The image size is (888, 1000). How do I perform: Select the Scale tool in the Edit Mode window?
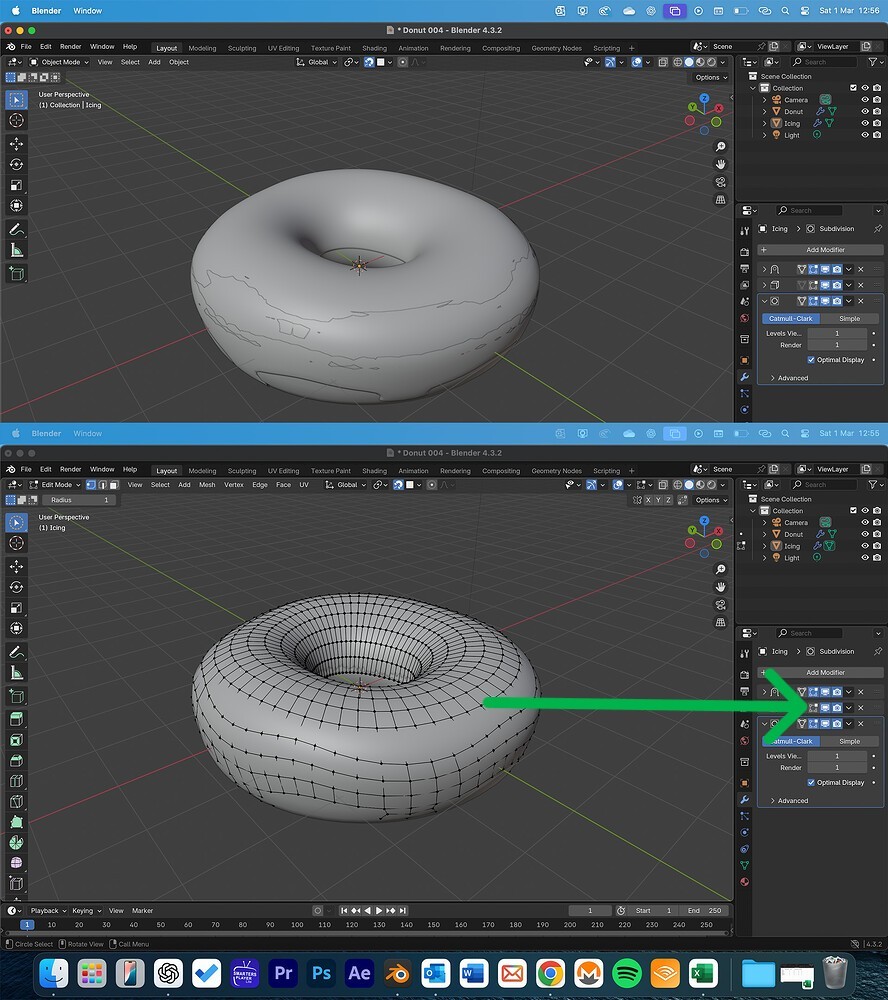(17, 608)
